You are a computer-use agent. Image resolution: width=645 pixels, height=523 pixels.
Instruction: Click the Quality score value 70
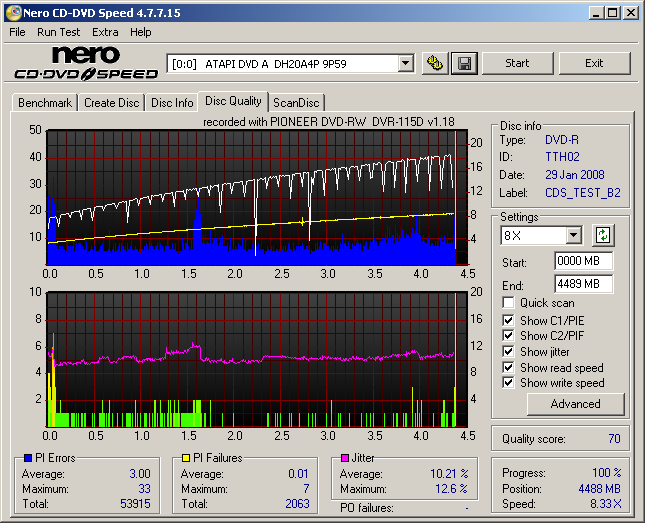[x=614, y=439]
